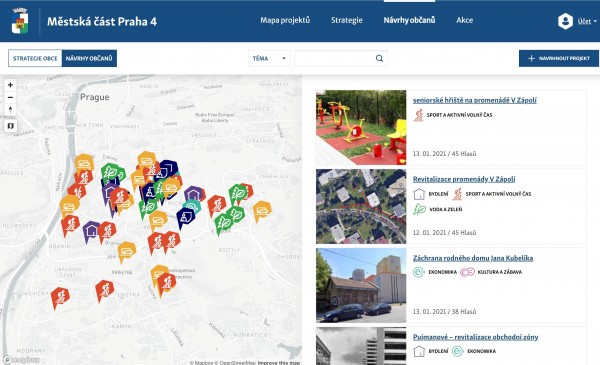Click Bydlení house icon in Revitalizace card
This screenshot has width=600, height=365.
(x=419, y=194)
